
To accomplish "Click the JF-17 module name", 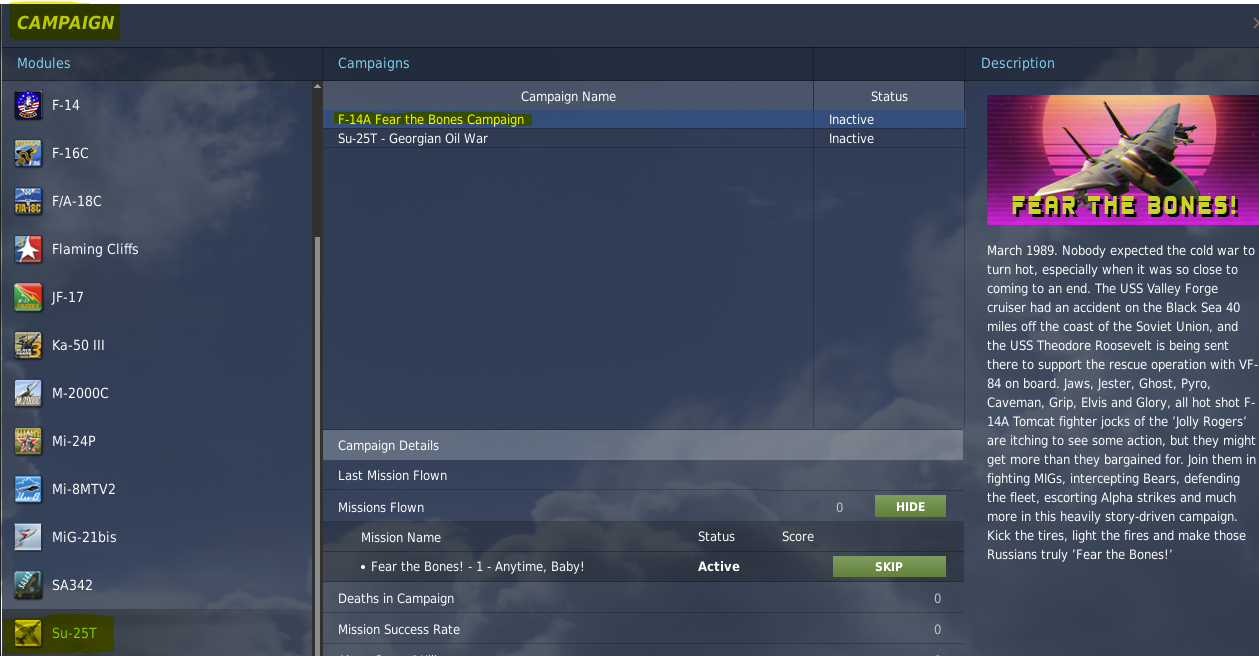I will click(68, 297).
